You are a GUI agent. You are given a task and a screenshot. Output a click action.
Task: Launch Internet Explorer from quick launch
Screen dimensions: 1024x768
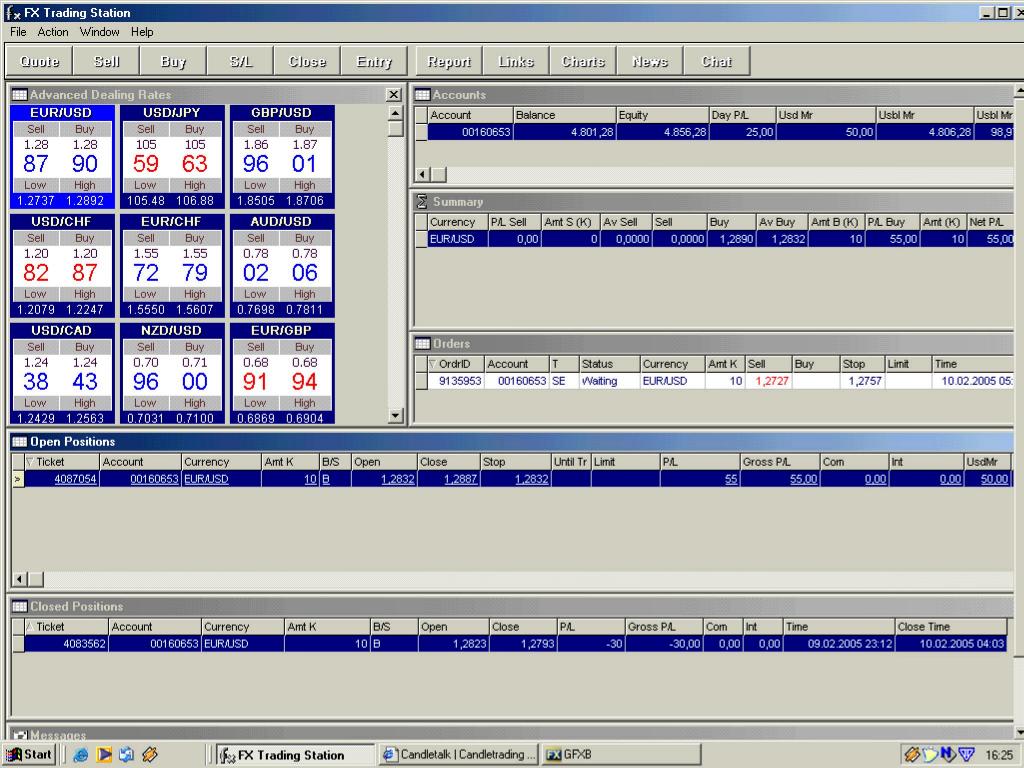80,755
